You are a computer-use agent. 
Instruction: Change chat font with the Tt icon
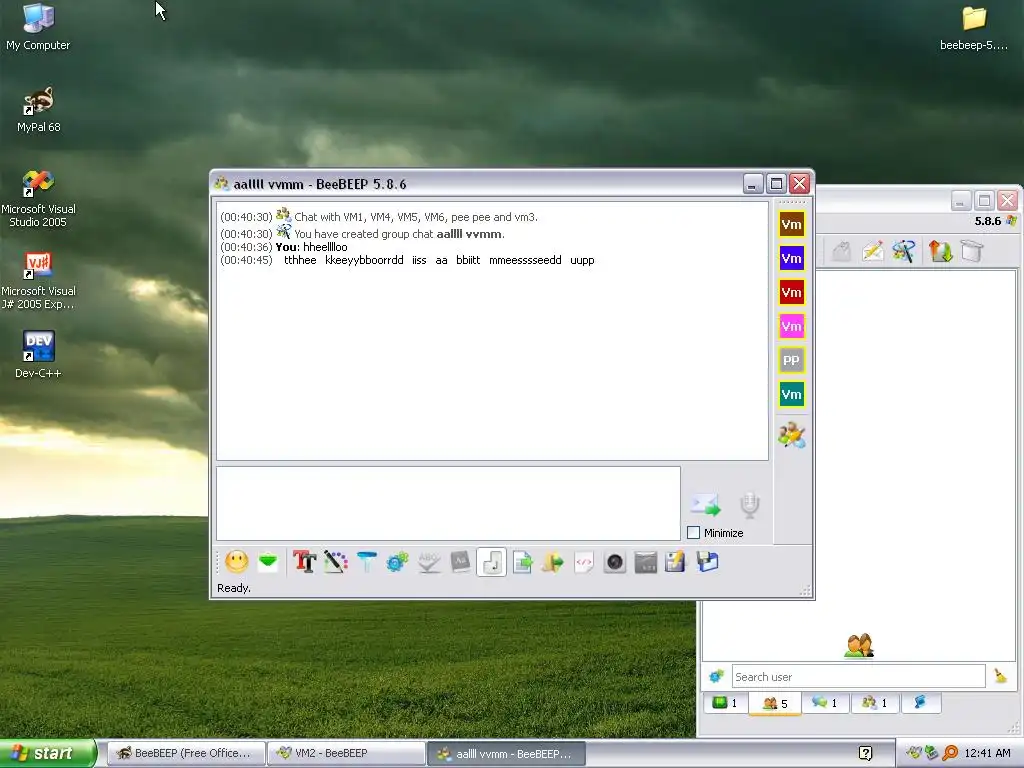(x=304, y=562)
